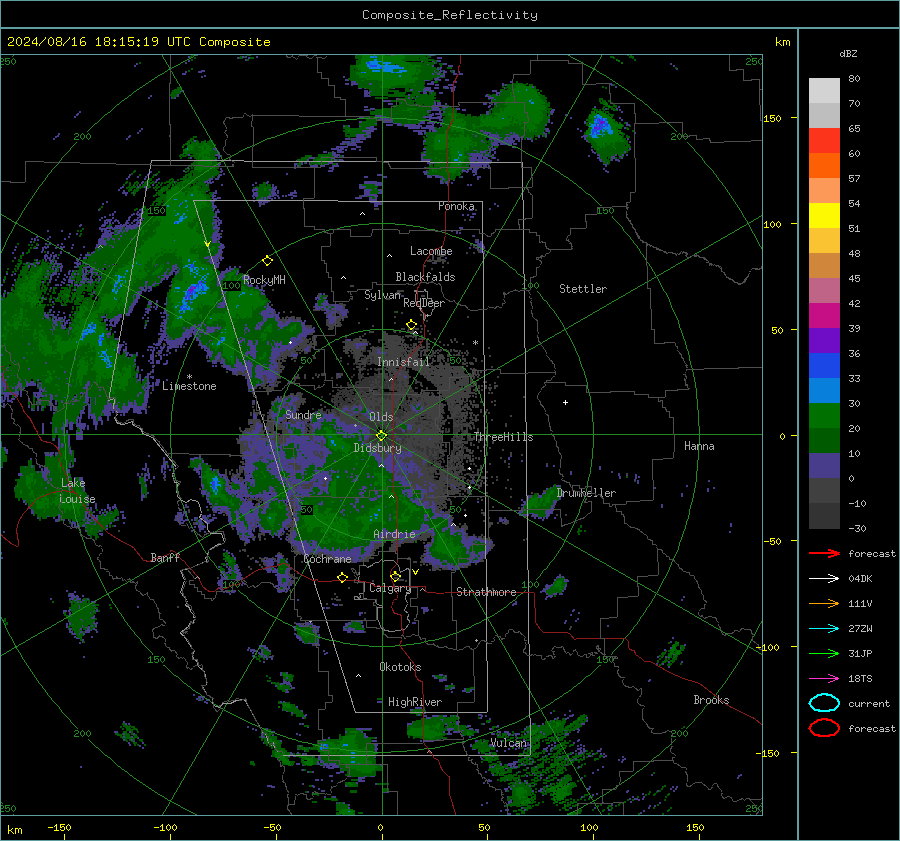
Task: Click the white plus marker west of Hanna
Action: pos(565,402)
